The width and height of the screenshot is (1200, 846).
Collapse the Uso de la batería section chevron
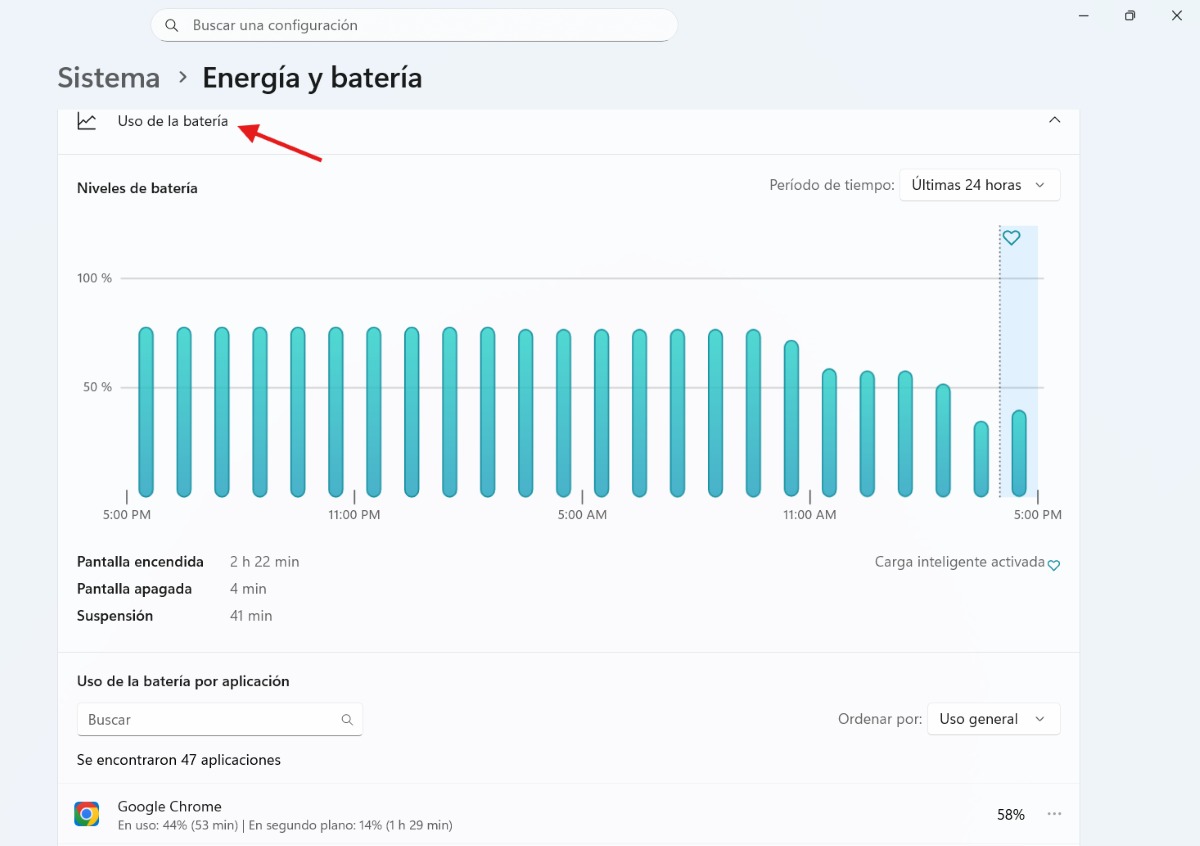(1054, 120)
